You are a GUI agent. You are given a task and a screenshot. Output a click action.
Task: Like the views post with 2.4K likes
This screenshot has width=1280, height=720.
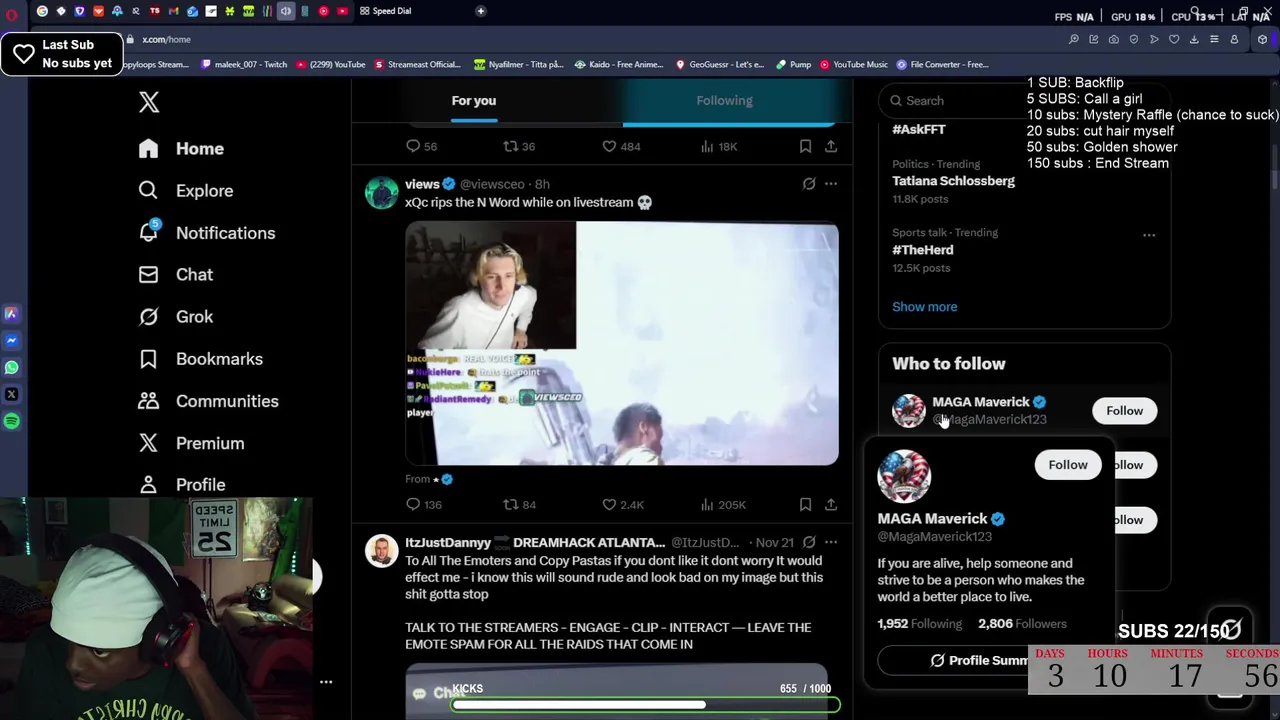coord(609,504)
